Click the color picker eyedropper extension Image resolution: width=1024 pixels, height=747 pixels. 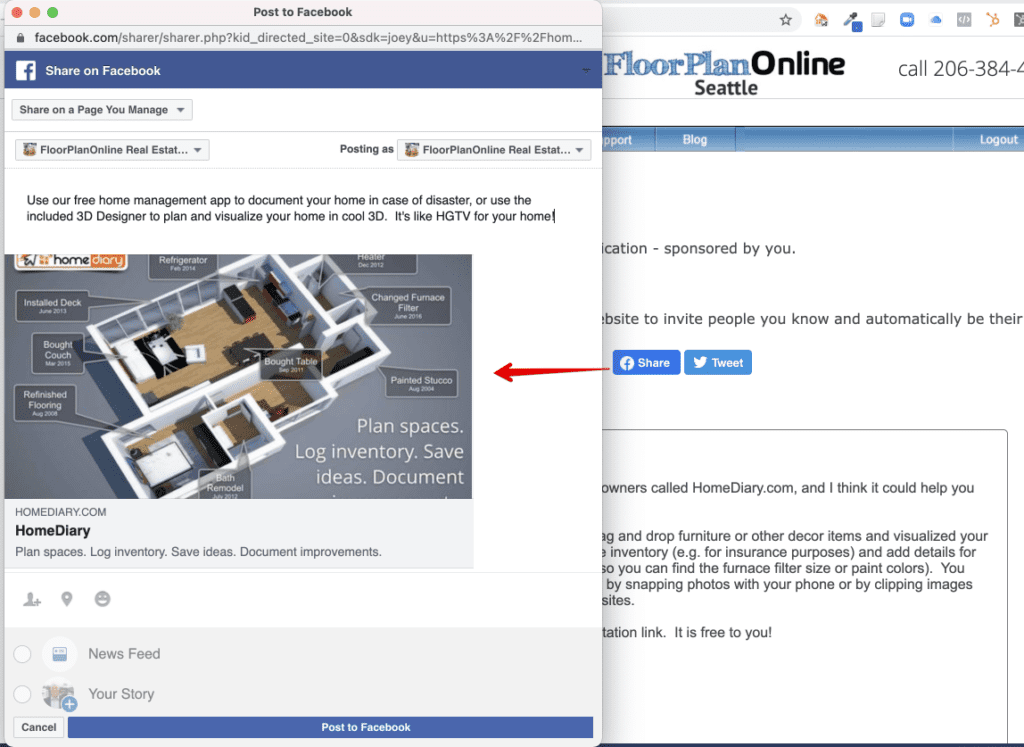click(x=851, y=19)
